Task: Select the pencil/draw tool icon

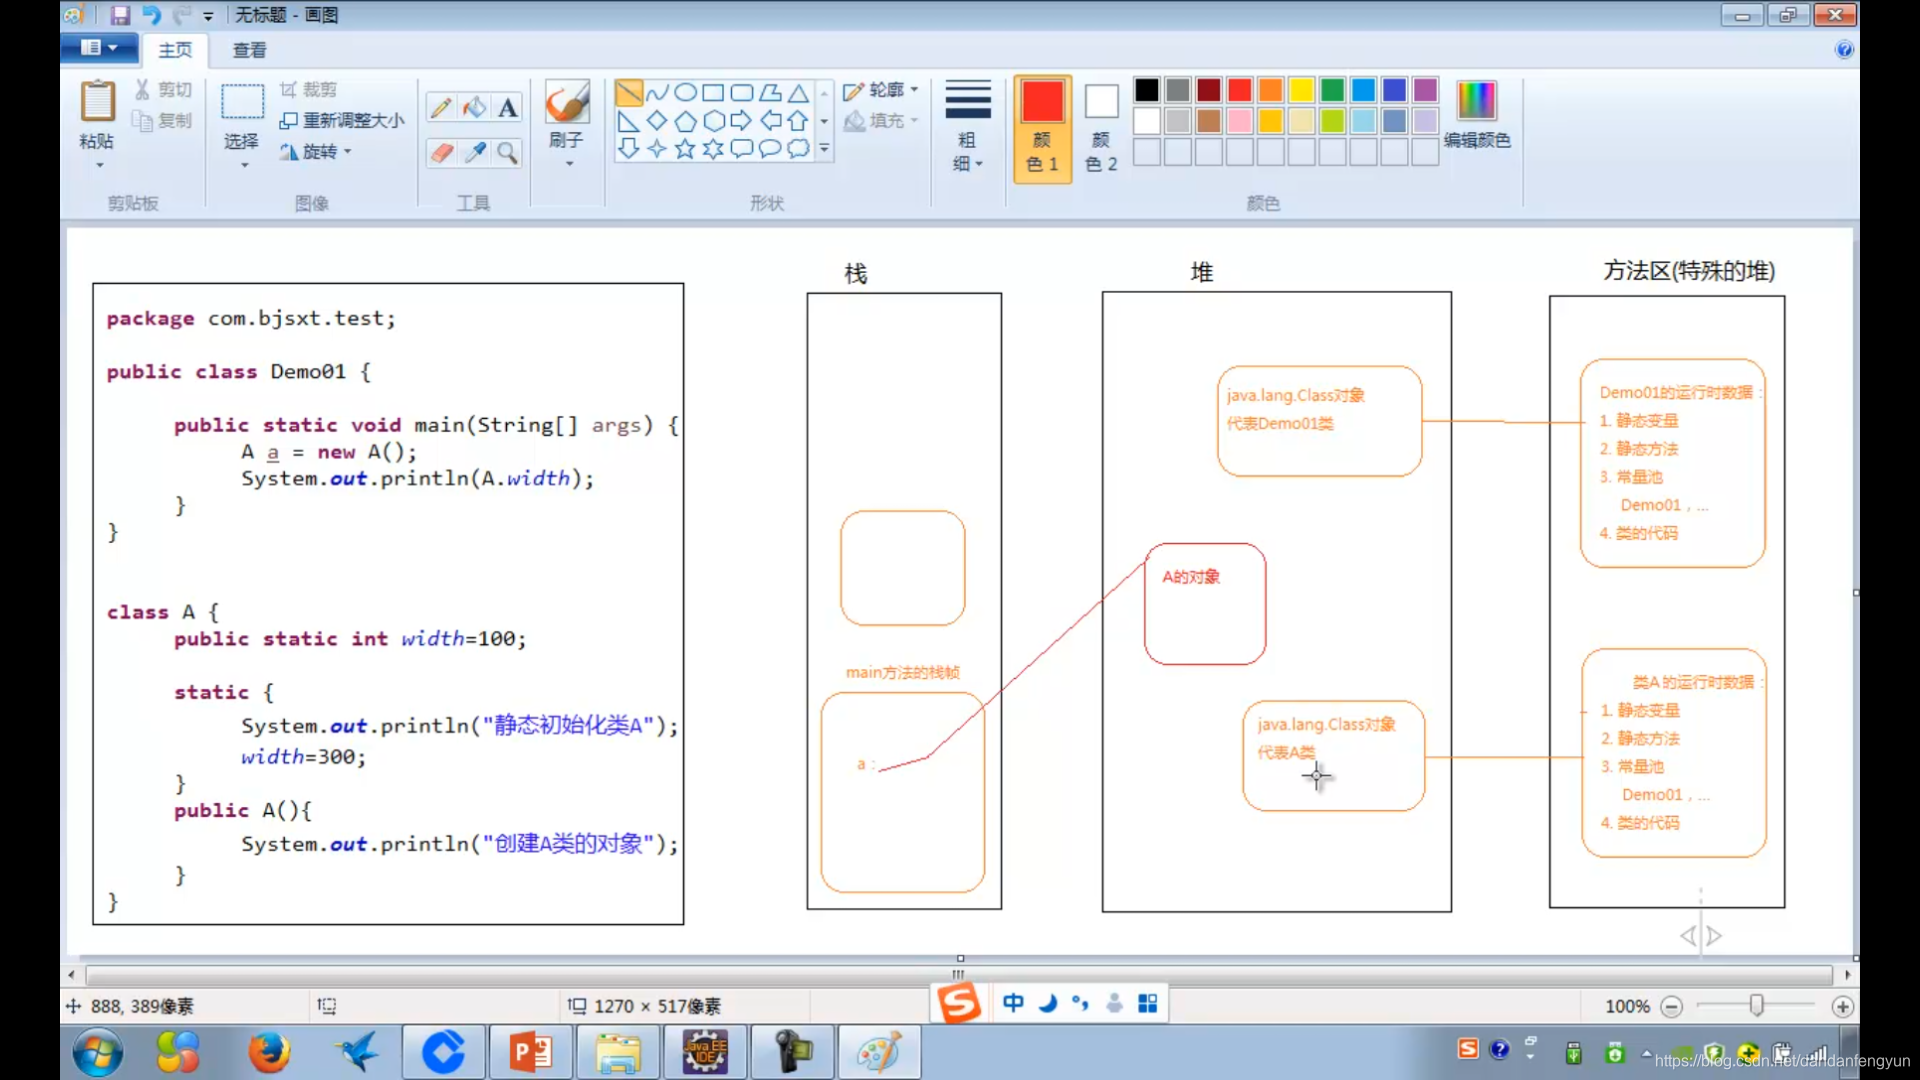Action: coord(442,105)
